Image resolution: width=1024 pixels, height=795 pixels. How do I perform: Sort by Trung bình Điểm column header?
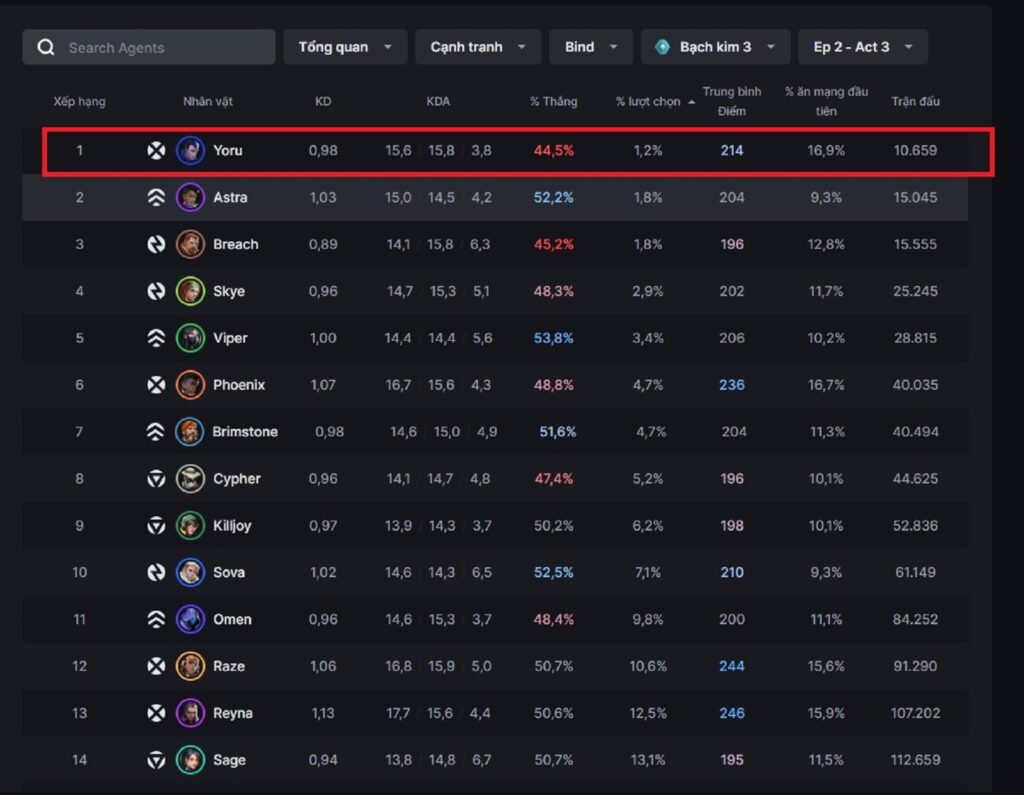(731, 101)
